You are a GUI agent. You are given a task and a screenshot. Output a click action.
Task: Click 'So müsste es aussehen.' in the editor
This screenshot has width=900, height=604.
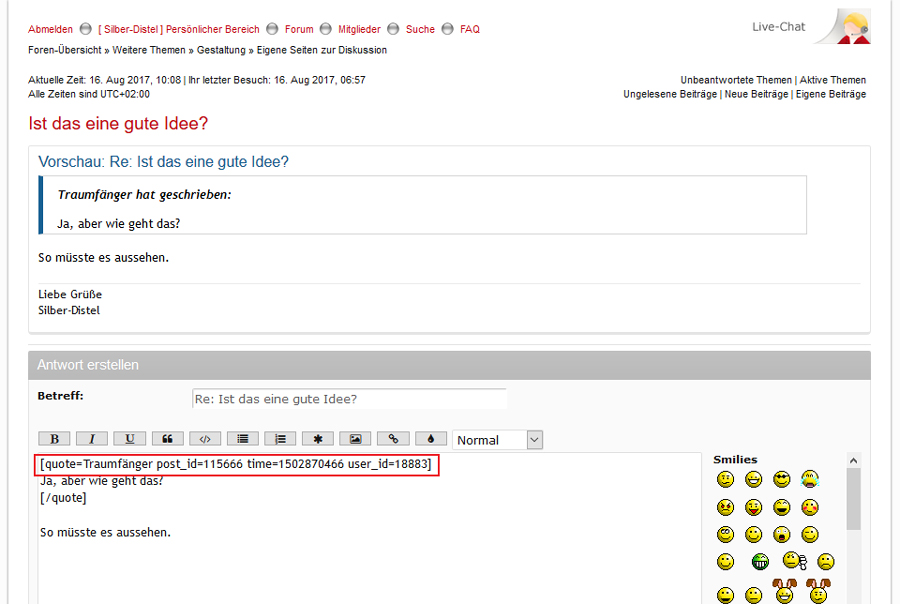coord(106,532)
